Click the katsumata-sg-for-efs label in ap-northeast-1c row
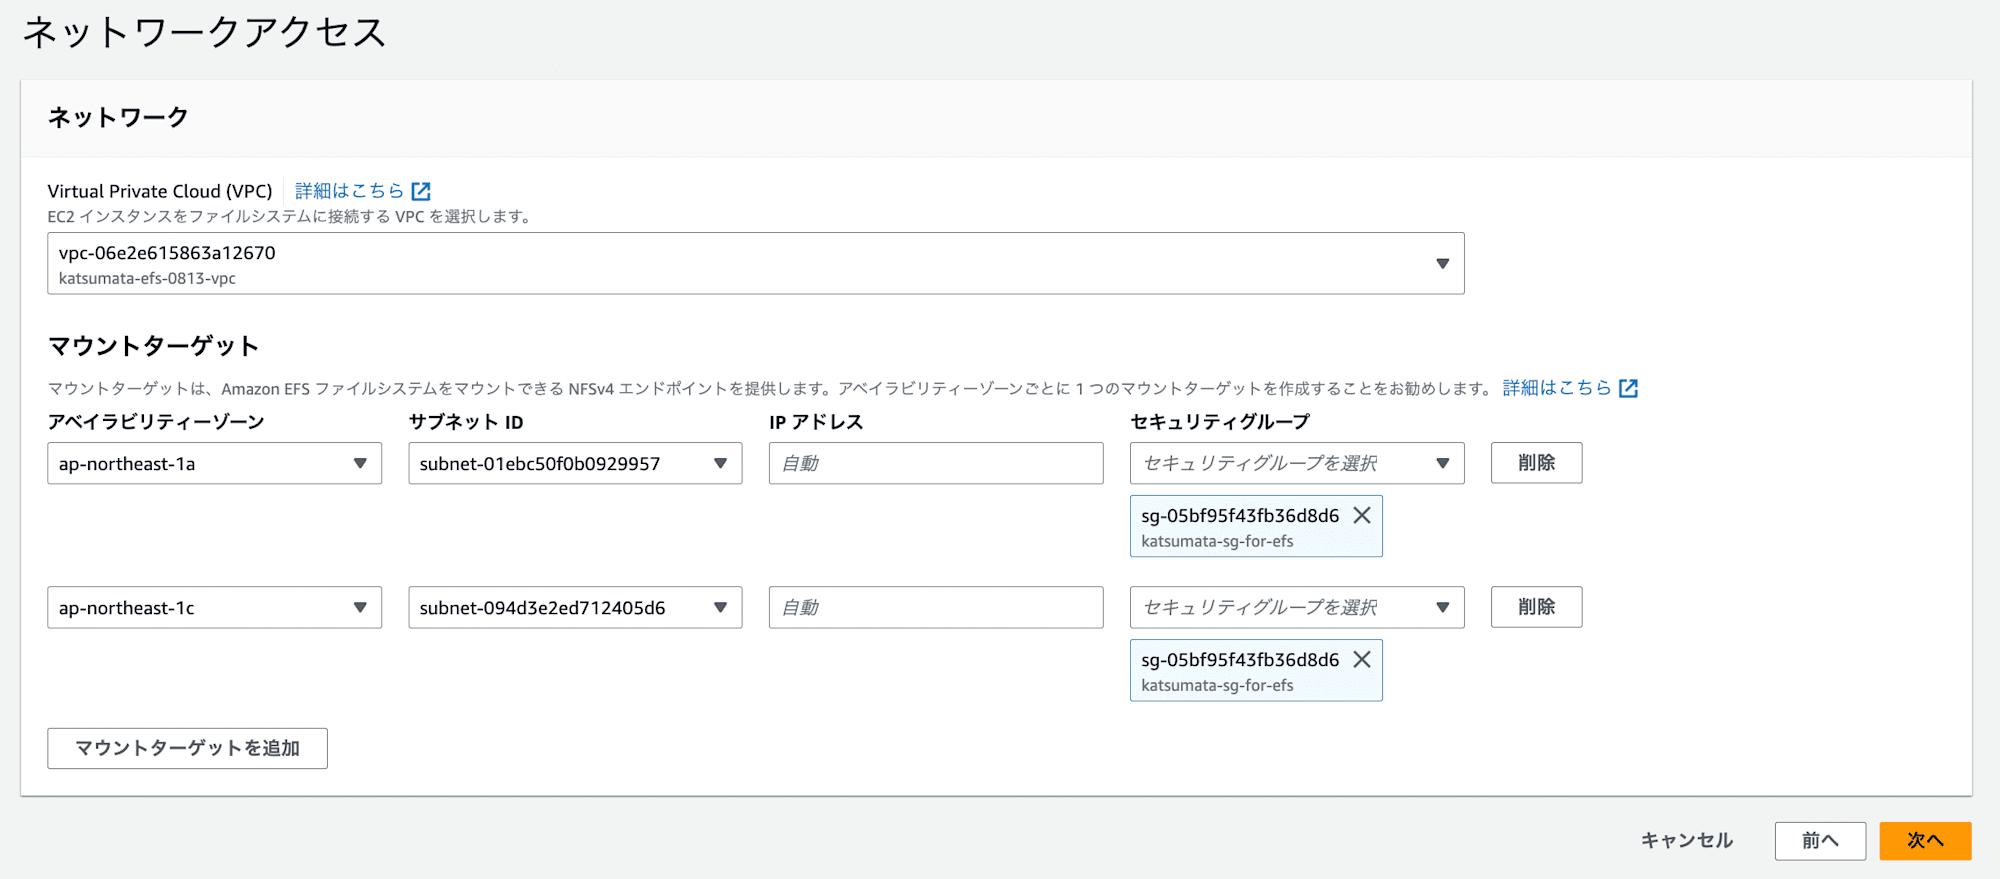Image resolution: width=2000 pixels, height=879 pixels. [1217, 685]
